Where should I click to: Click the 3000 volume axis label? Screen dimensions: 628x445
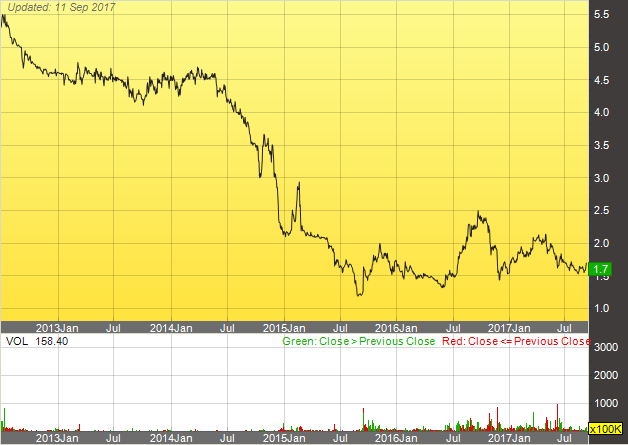pos(606,346)
